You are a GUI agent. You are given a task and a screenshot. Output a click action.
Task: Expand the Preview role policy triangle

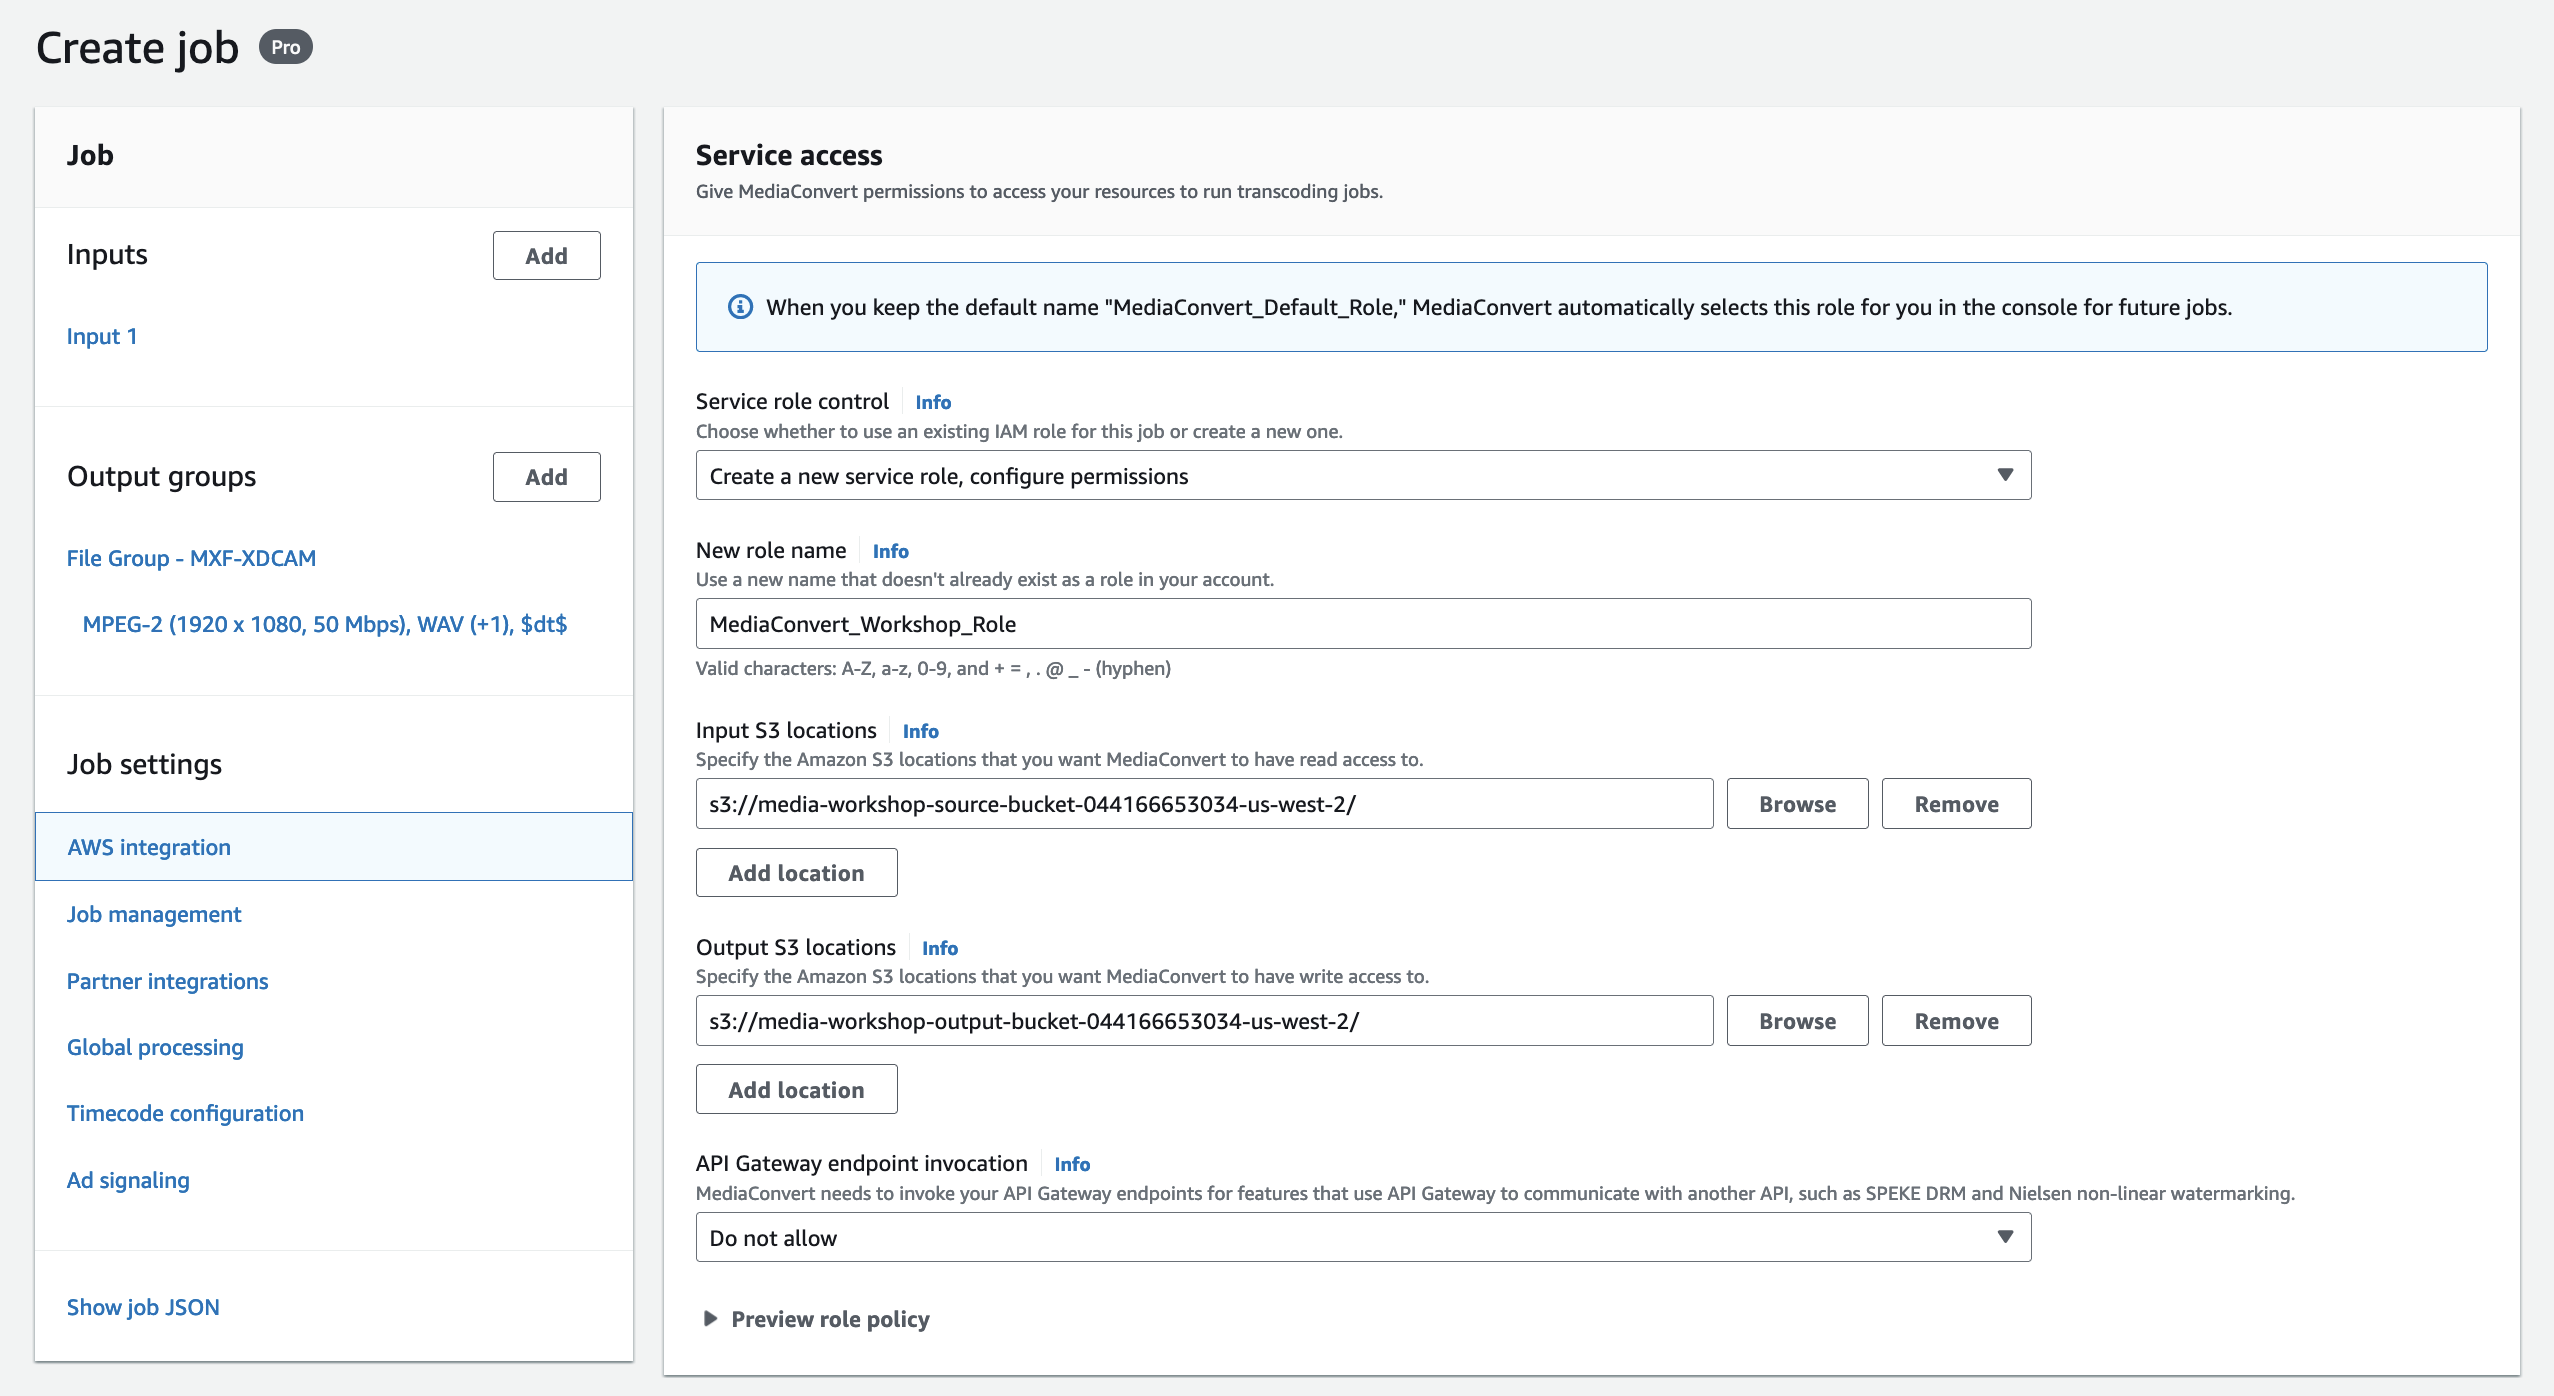click(710, 1319)
